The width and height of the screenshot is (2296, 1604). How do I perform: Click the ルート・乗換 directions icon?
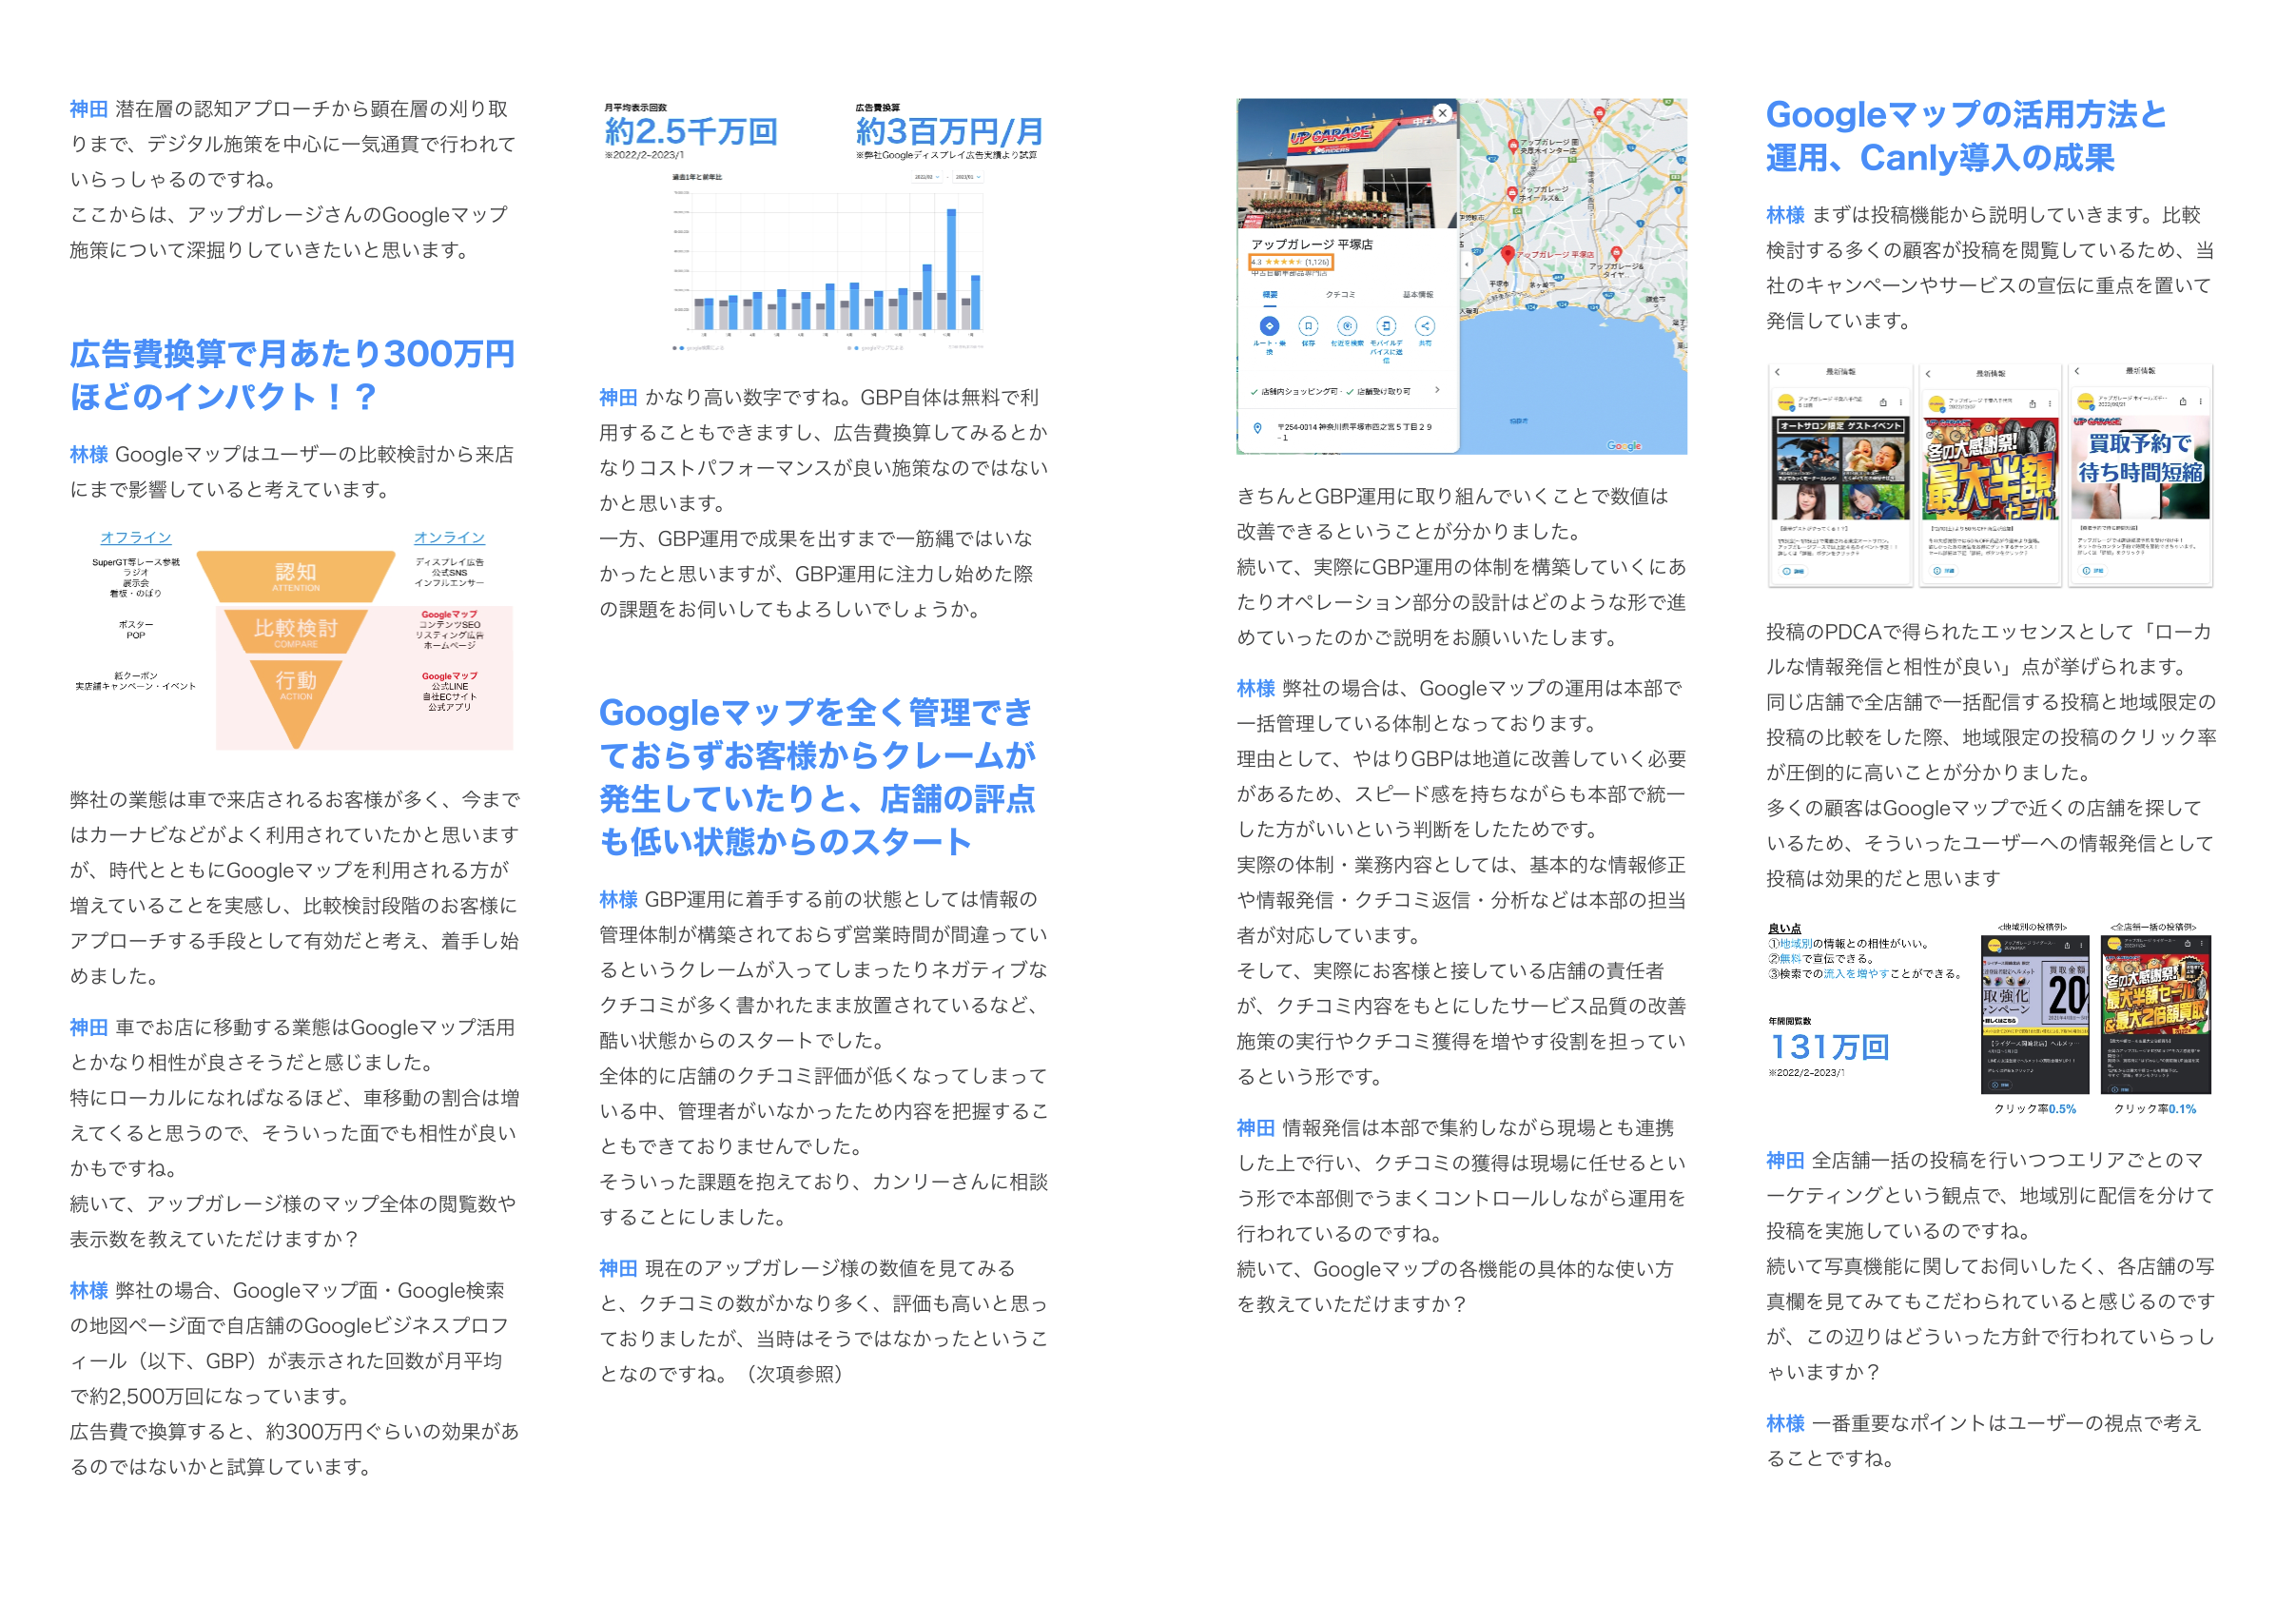[1269, 326]
